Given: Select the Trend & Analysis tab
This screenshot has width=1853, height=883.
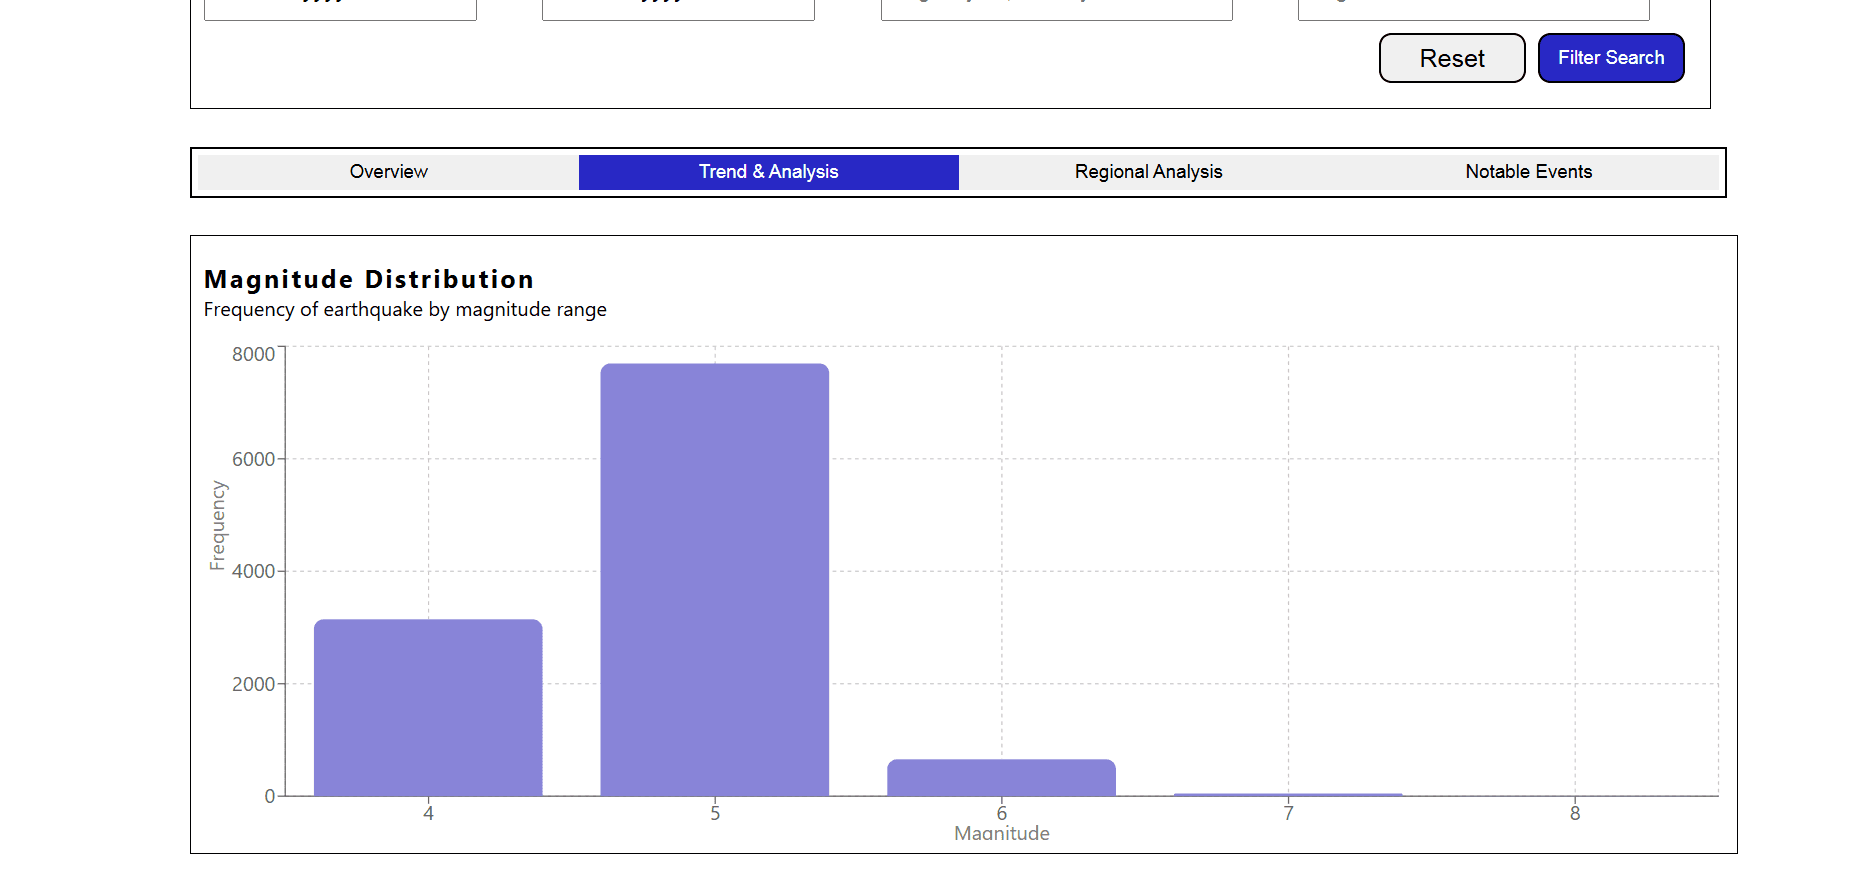Looking at the screenshot, I should [x=768, y=172].
